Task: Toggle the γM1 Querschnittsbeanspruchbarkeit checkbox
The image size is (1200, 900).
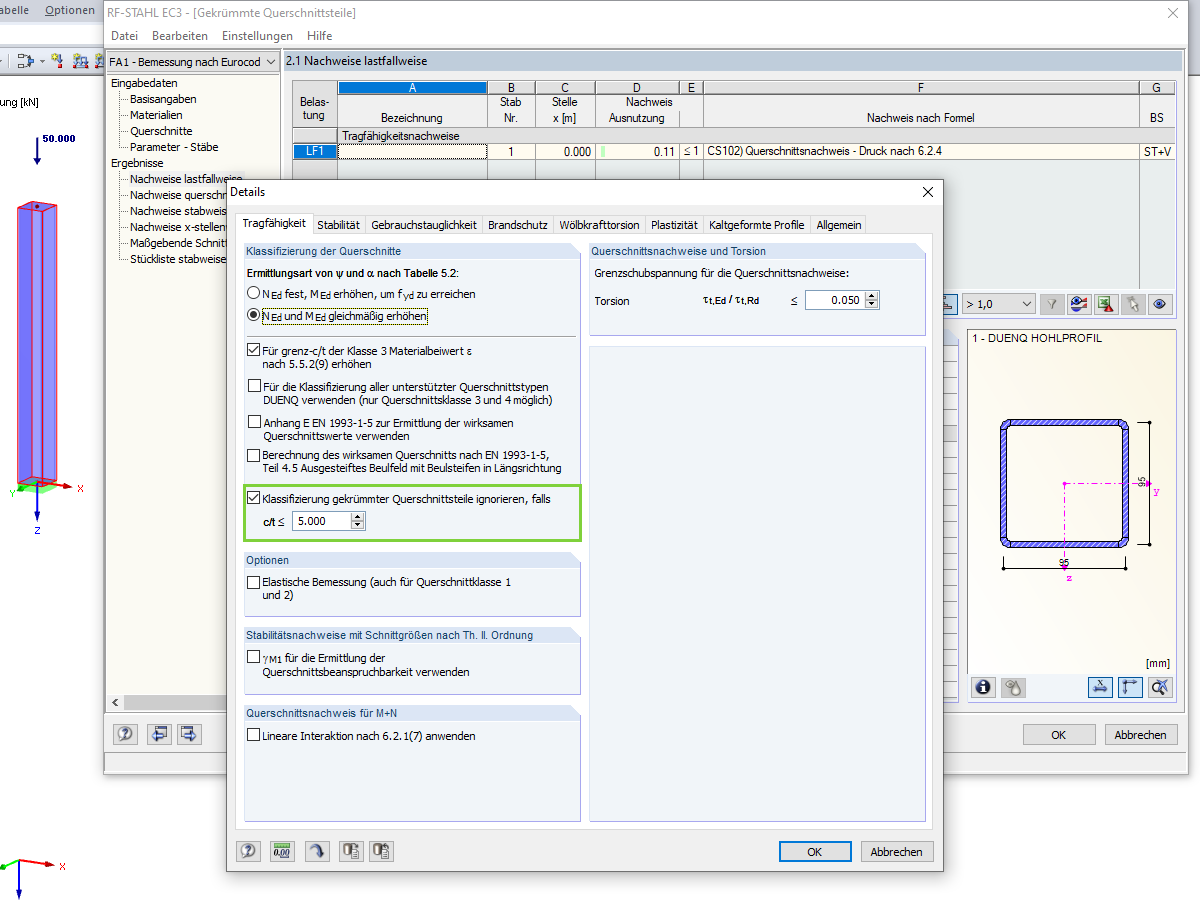Action: (253, 658)
